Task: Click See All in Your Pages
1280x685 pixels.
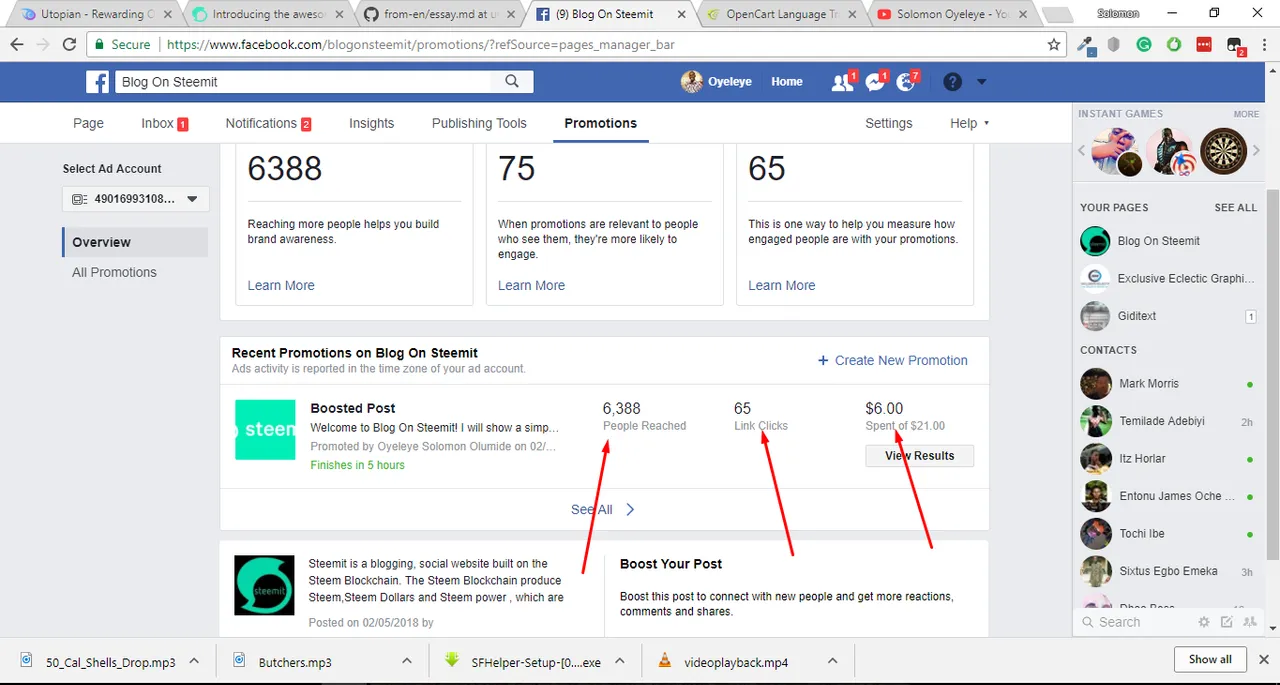Action: [x=1236, y=207]
